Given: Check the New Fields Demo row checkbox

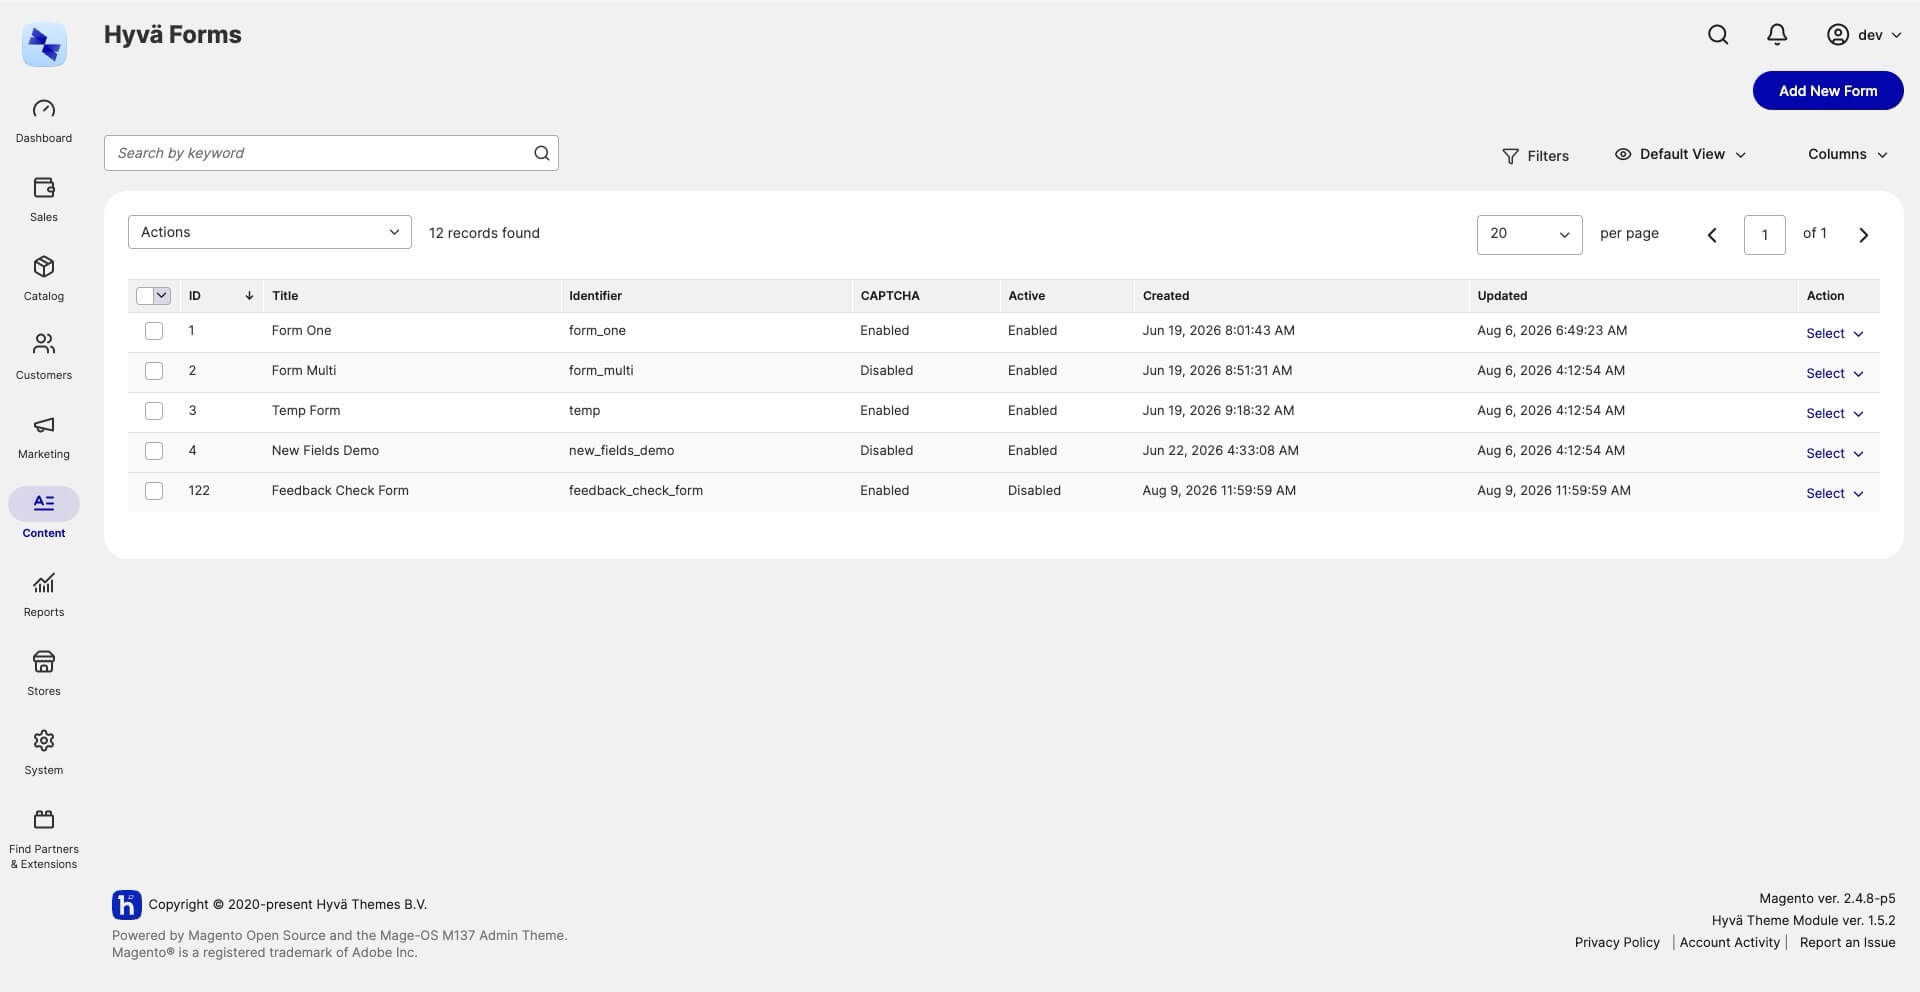Looking at the screenshot, I should tap(154, 451).
